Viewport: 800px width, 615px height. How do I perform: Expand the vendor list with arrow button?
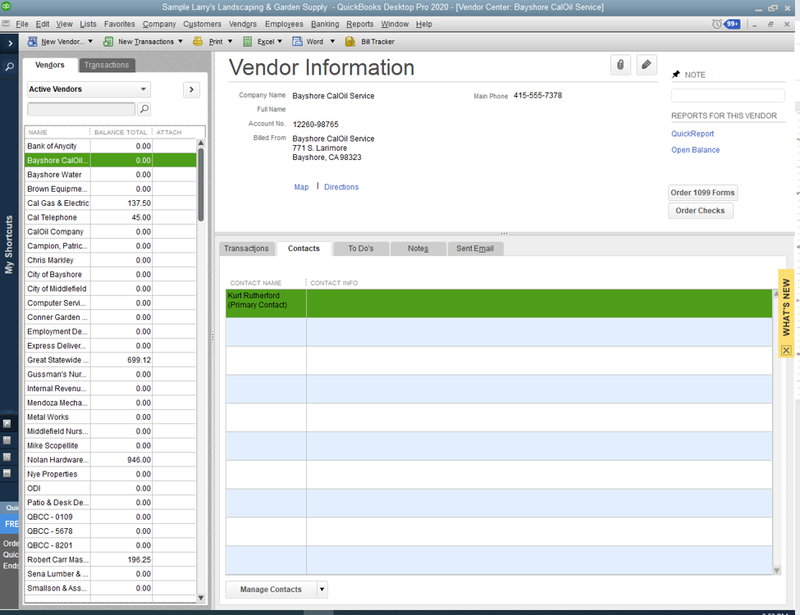(191, 90)
